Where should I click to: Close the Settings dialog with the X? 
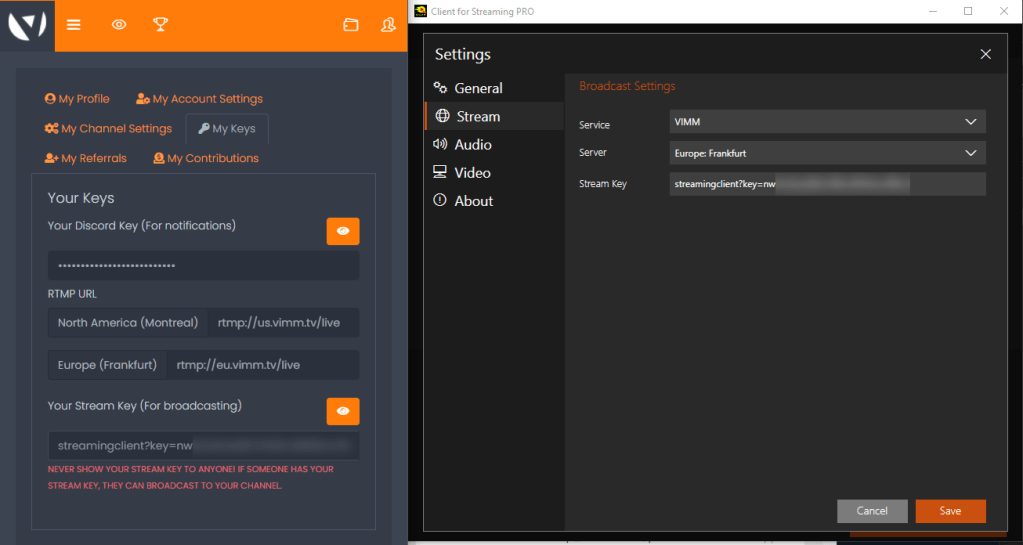coord(985,54)
